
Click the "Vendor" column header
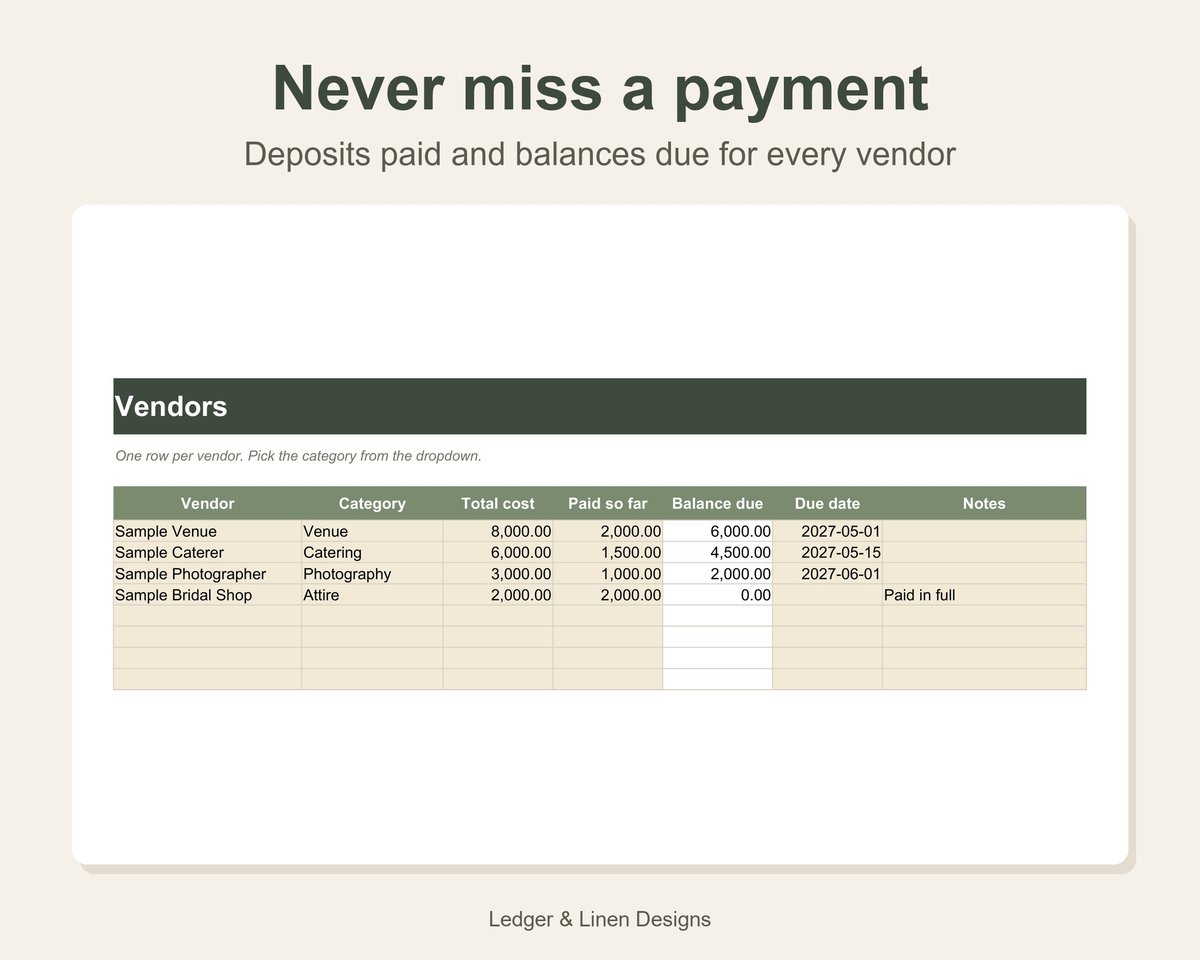click(x=207, y=503)
